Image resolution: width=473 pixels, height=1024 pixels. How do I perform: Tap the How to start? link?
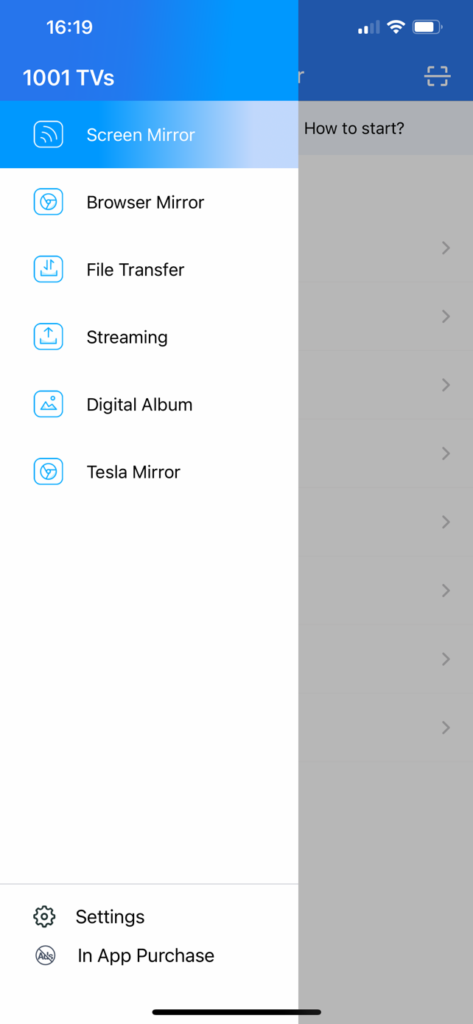click(354, 128)
